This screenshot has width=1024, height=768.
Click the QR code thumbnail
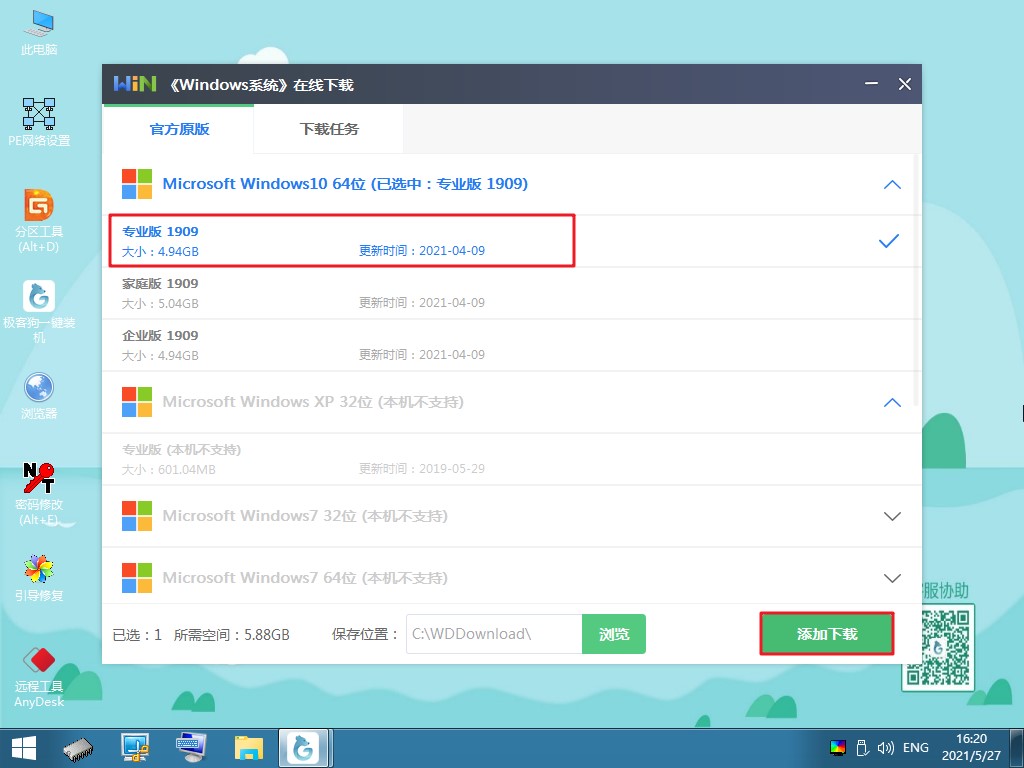pyautogui.click(x=938, y=647)
